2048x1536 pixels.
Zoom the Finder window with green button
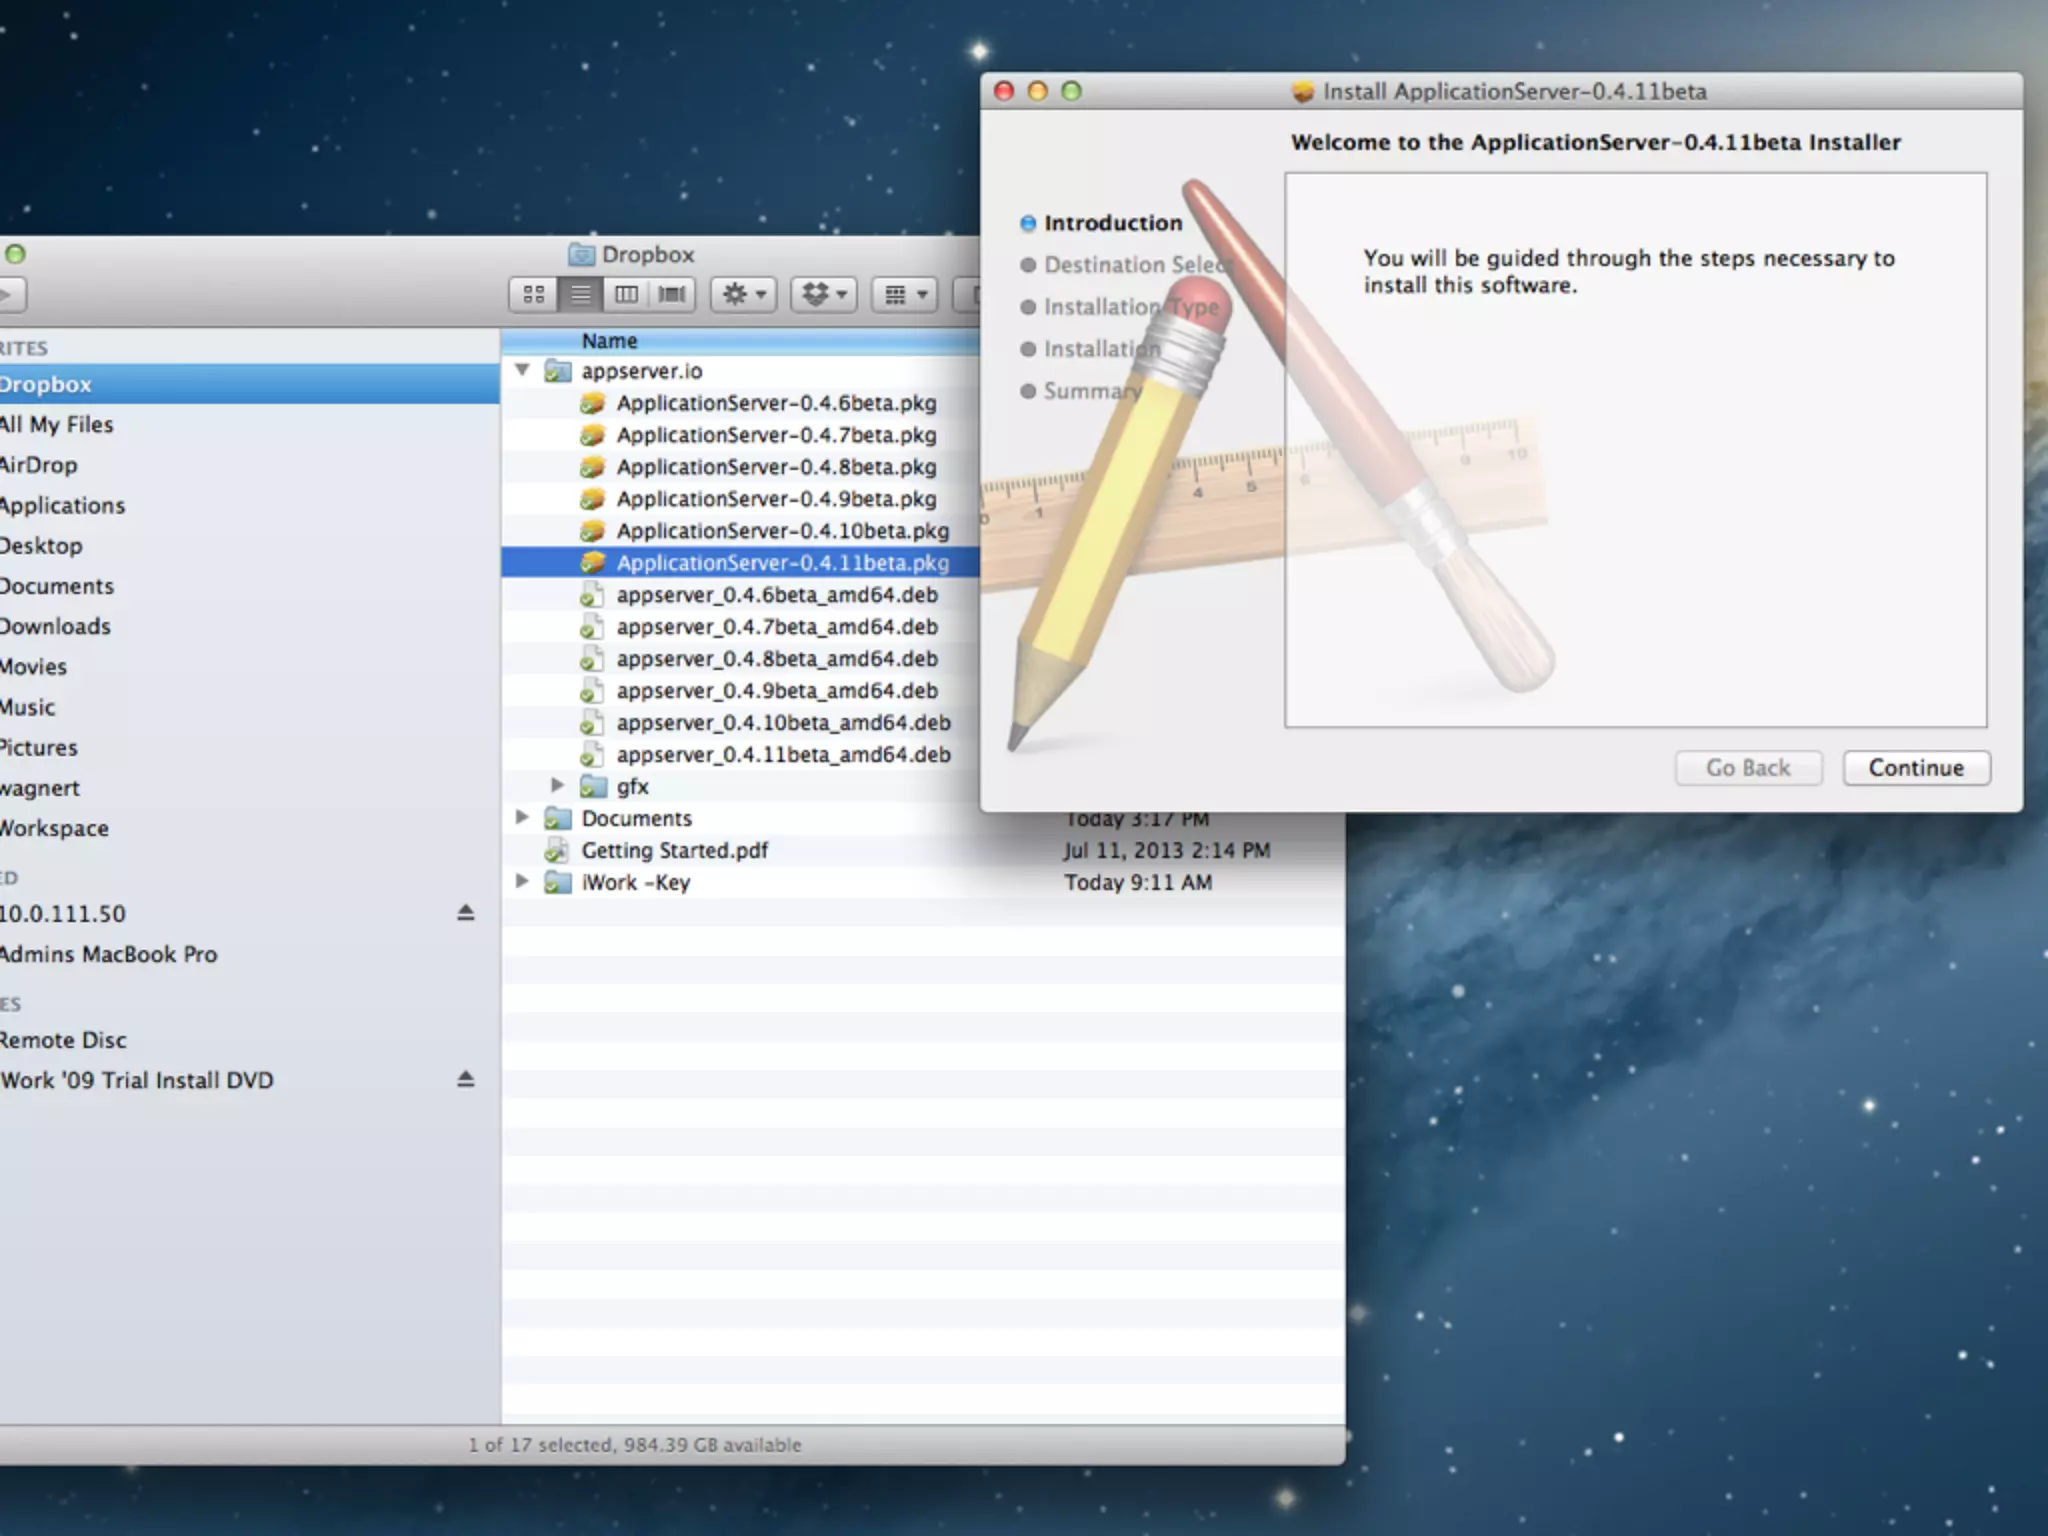point(15,254)
